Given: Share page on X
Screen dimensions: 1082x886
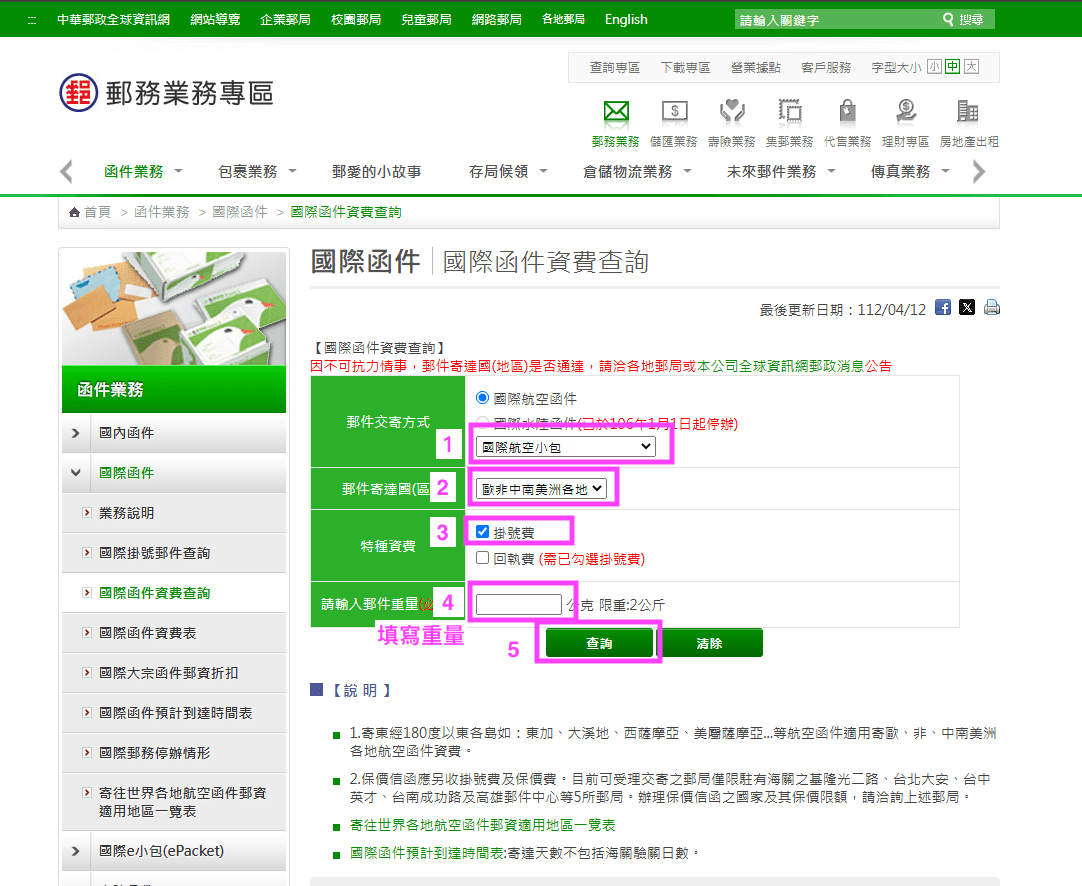Looking at the screenshot, I should 967,307.
